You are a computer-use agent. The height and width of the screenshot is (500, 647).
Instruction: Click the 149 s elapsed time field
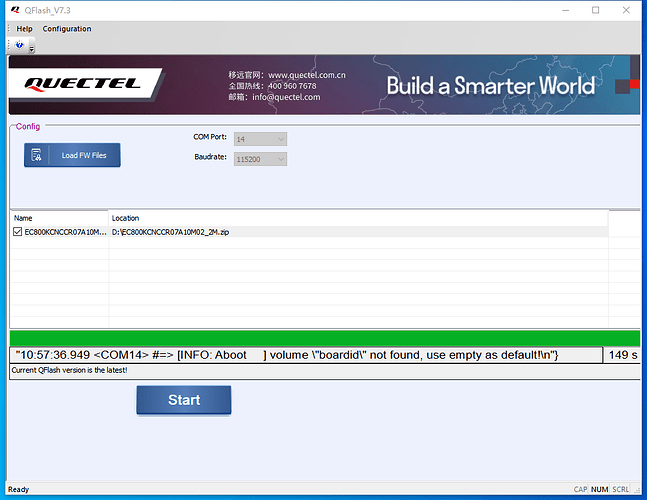pos(623,355)
